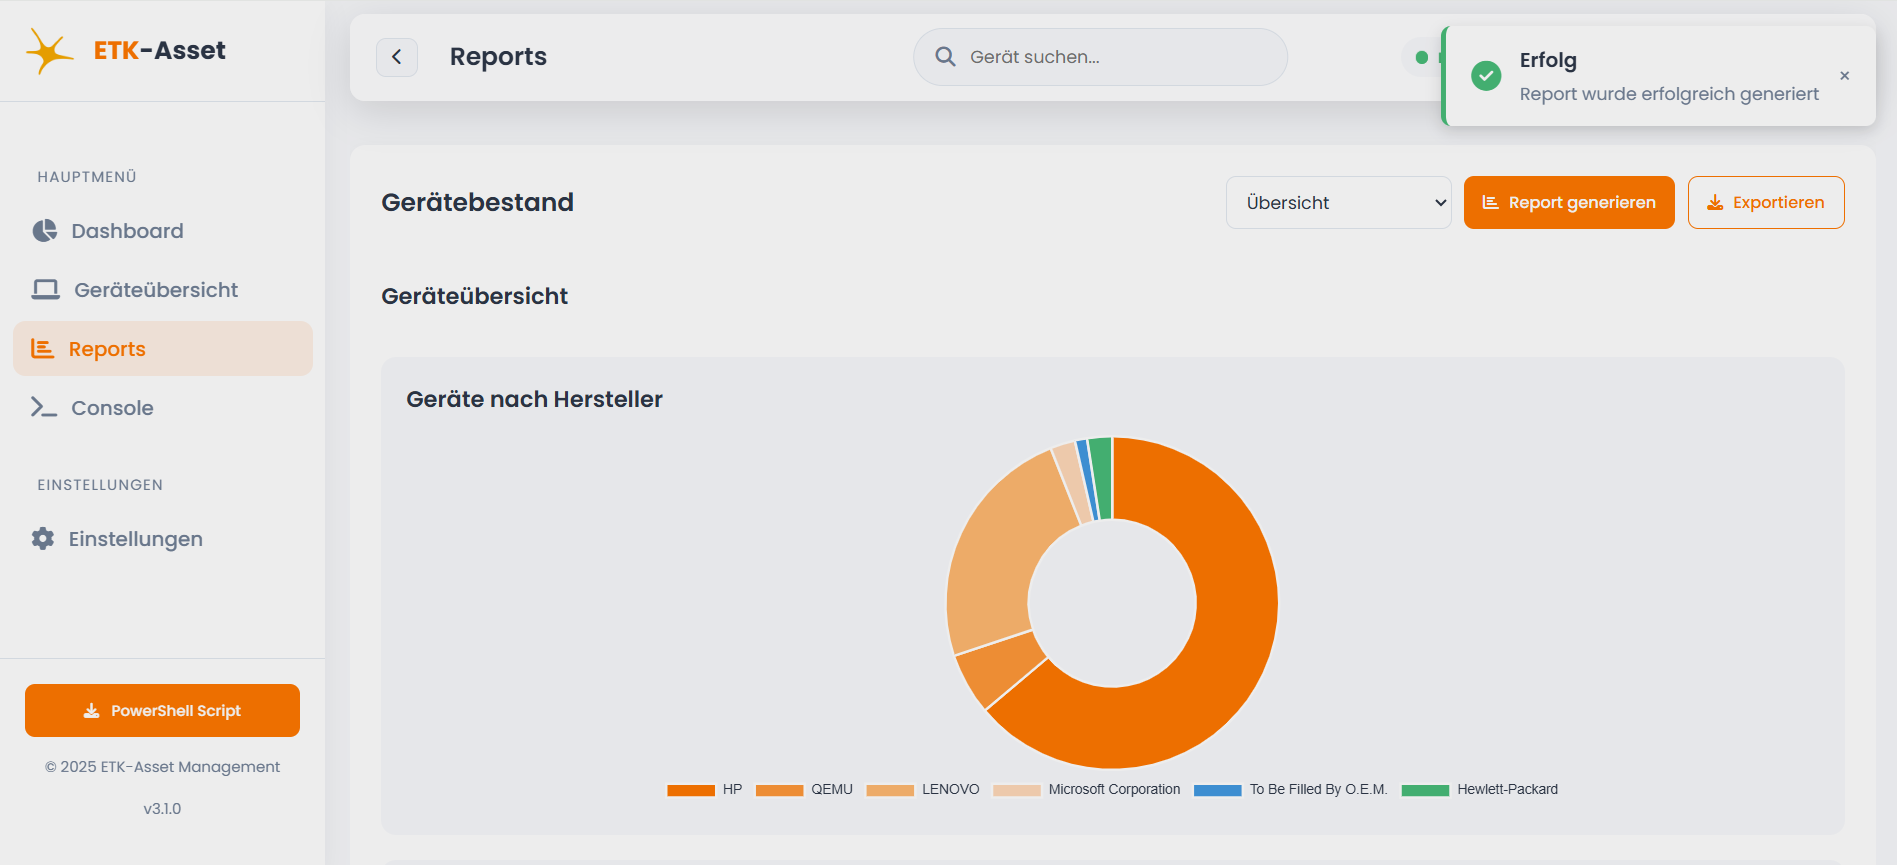
Task: Click the ETK-Asset brand title
Action: (x=160, y=50)
